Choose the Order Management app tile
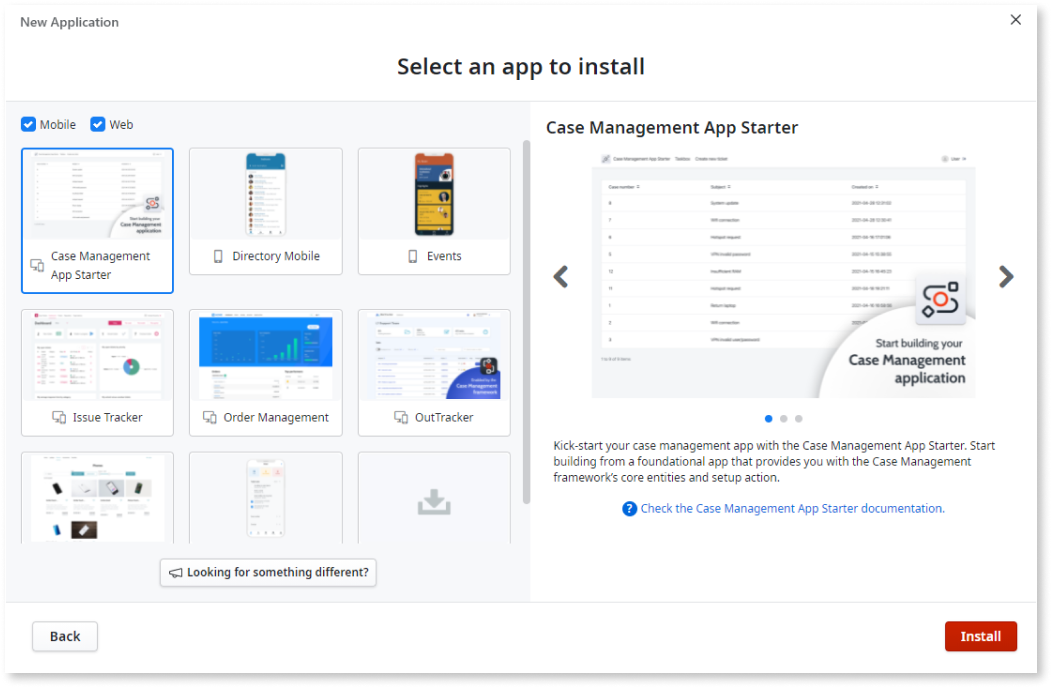The image size is (1052, 688). 266,372
